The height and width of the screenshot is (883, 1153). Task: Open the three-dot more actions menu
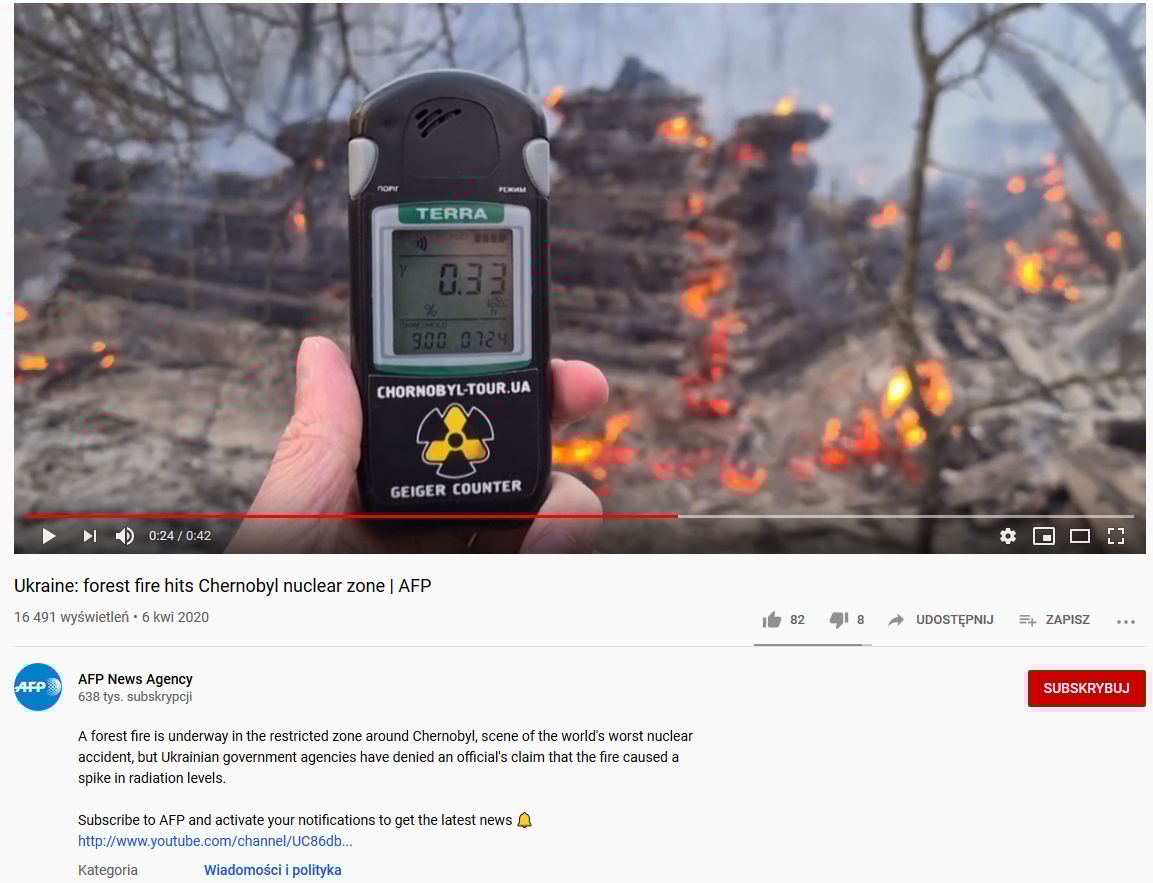[1125, 621]
